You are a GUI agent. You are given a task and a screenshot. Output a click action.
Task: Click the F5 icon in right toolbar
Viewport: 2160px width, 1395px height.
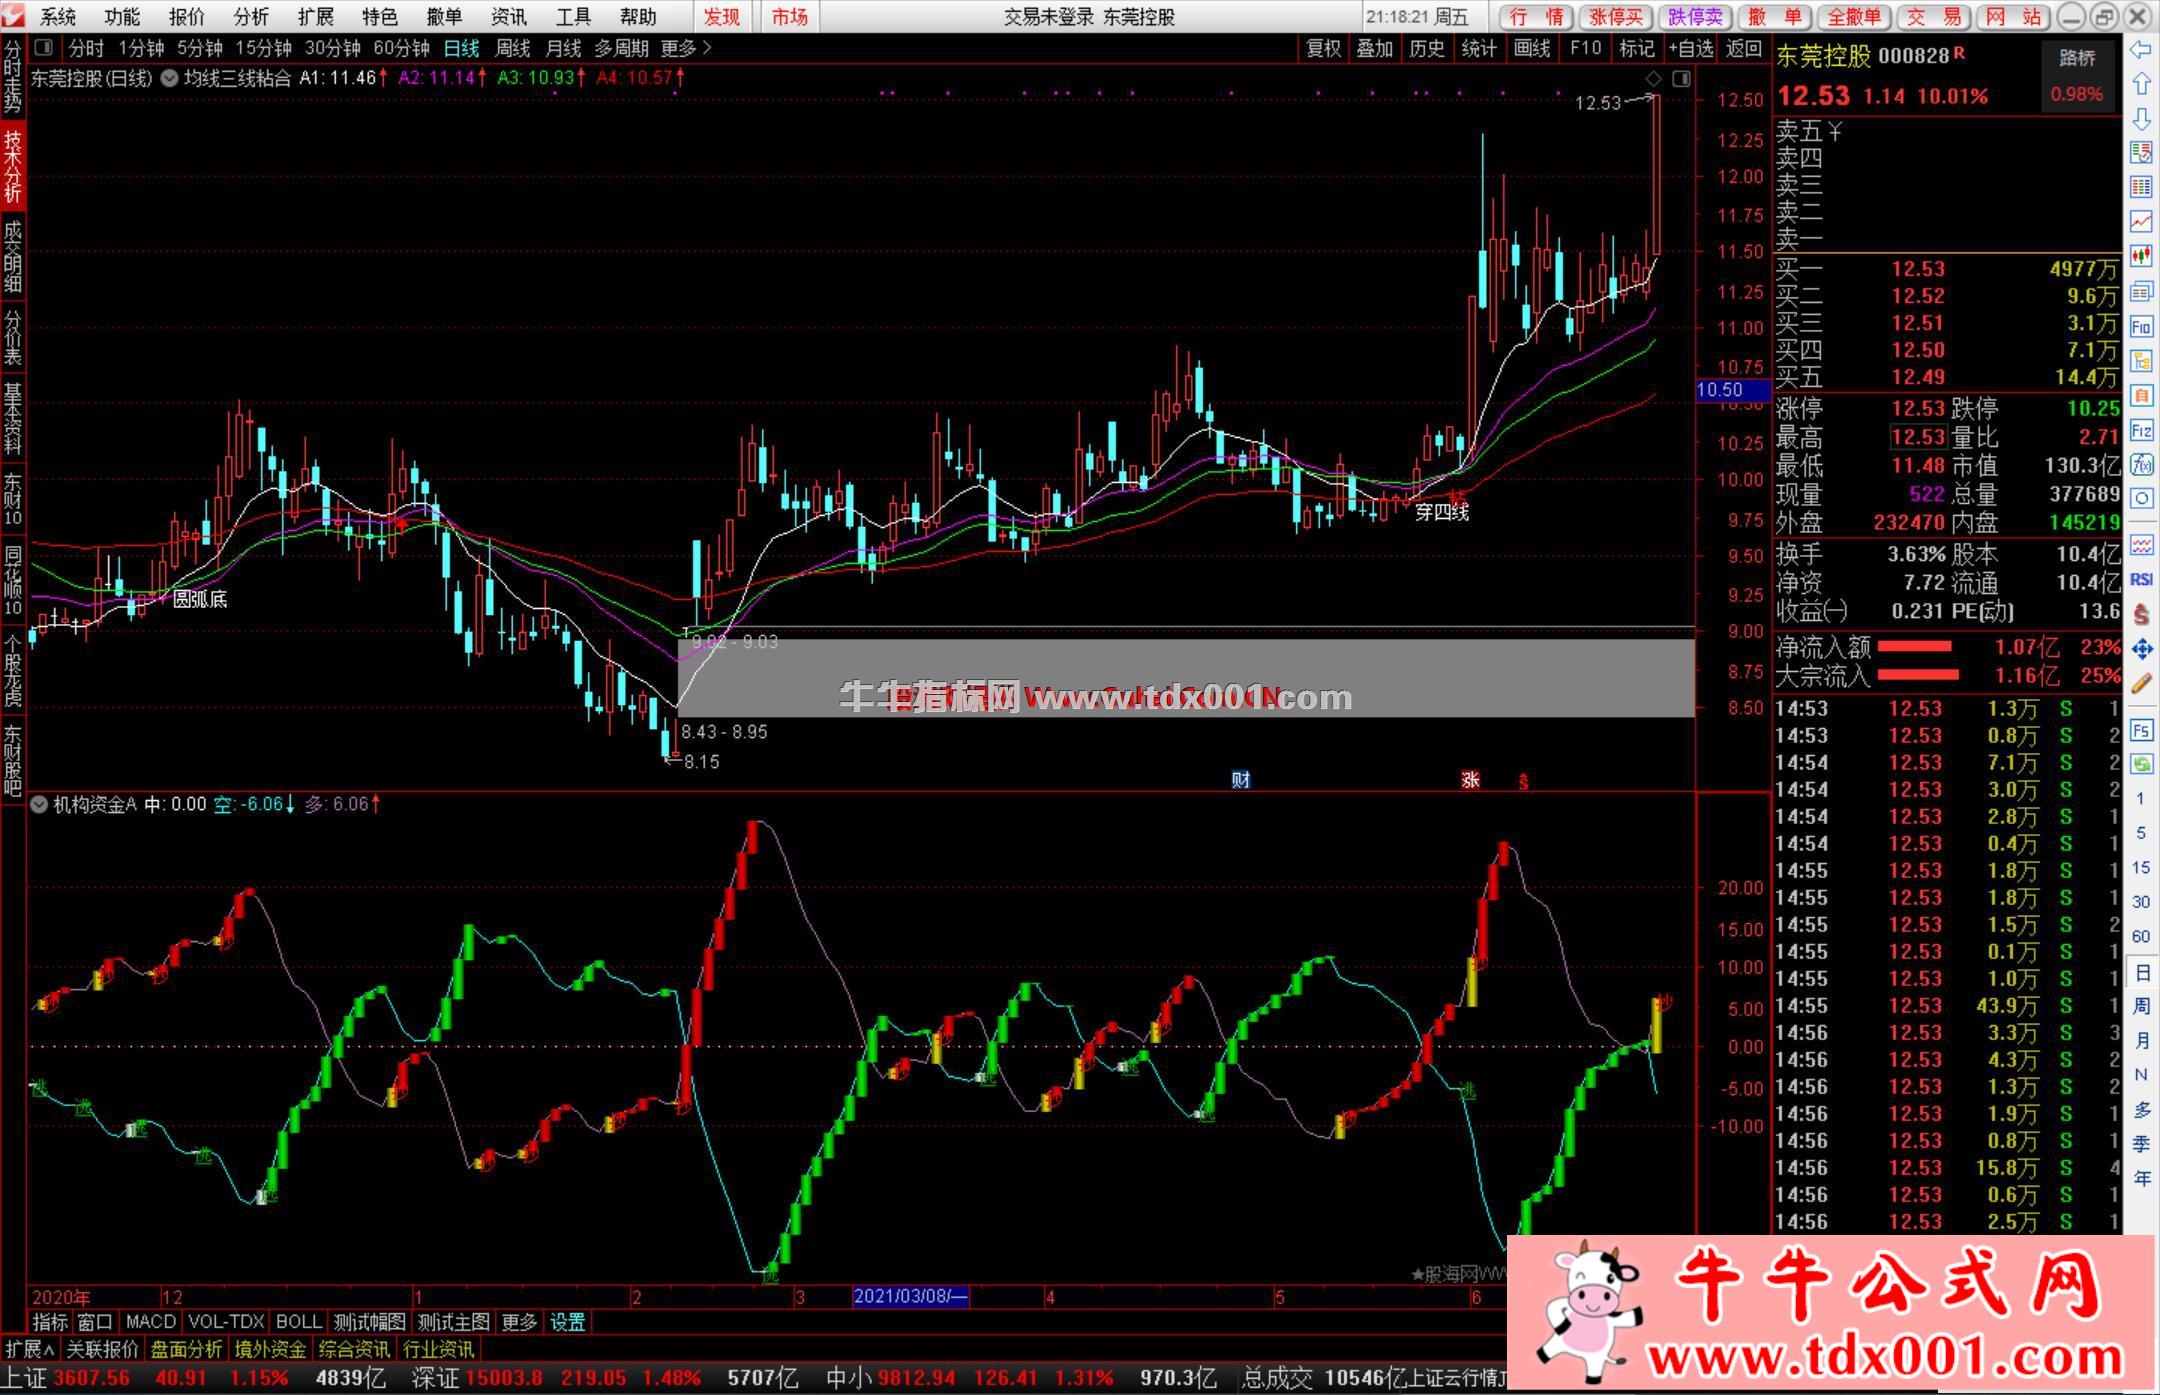2141,730
